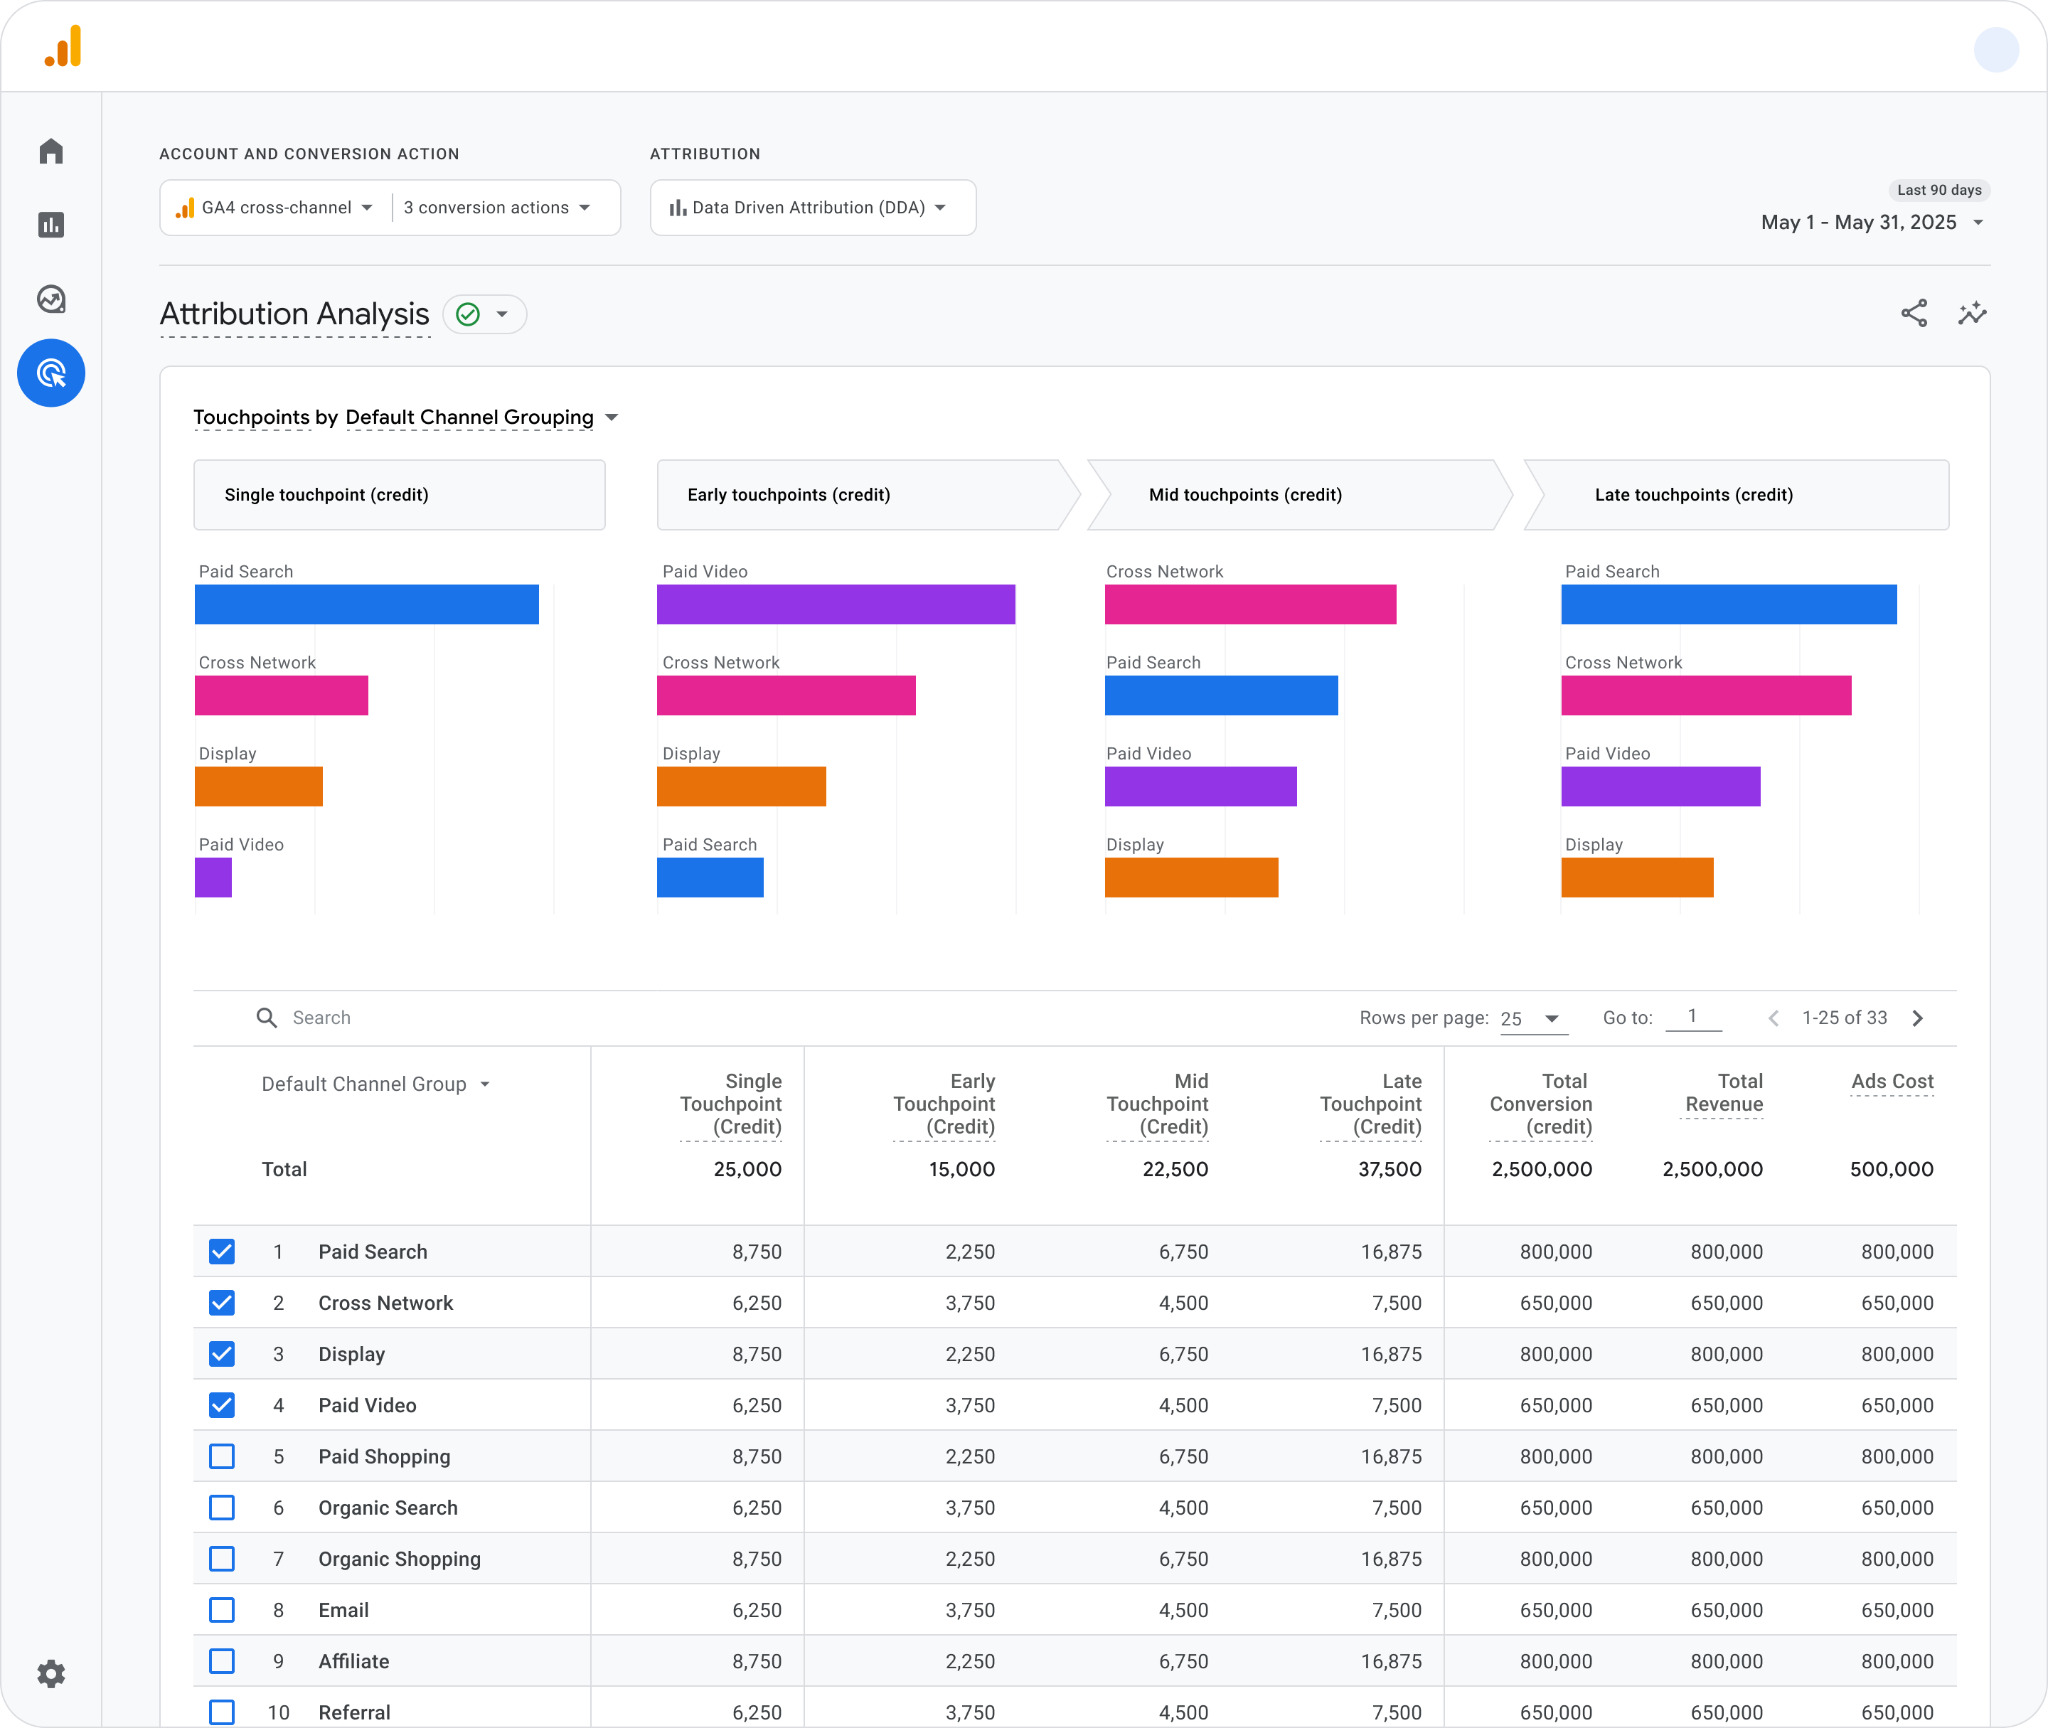This screenshot has width=2048, height=1728.
Task: Open the Insights sparkle icon
Action: [1972, 314]
